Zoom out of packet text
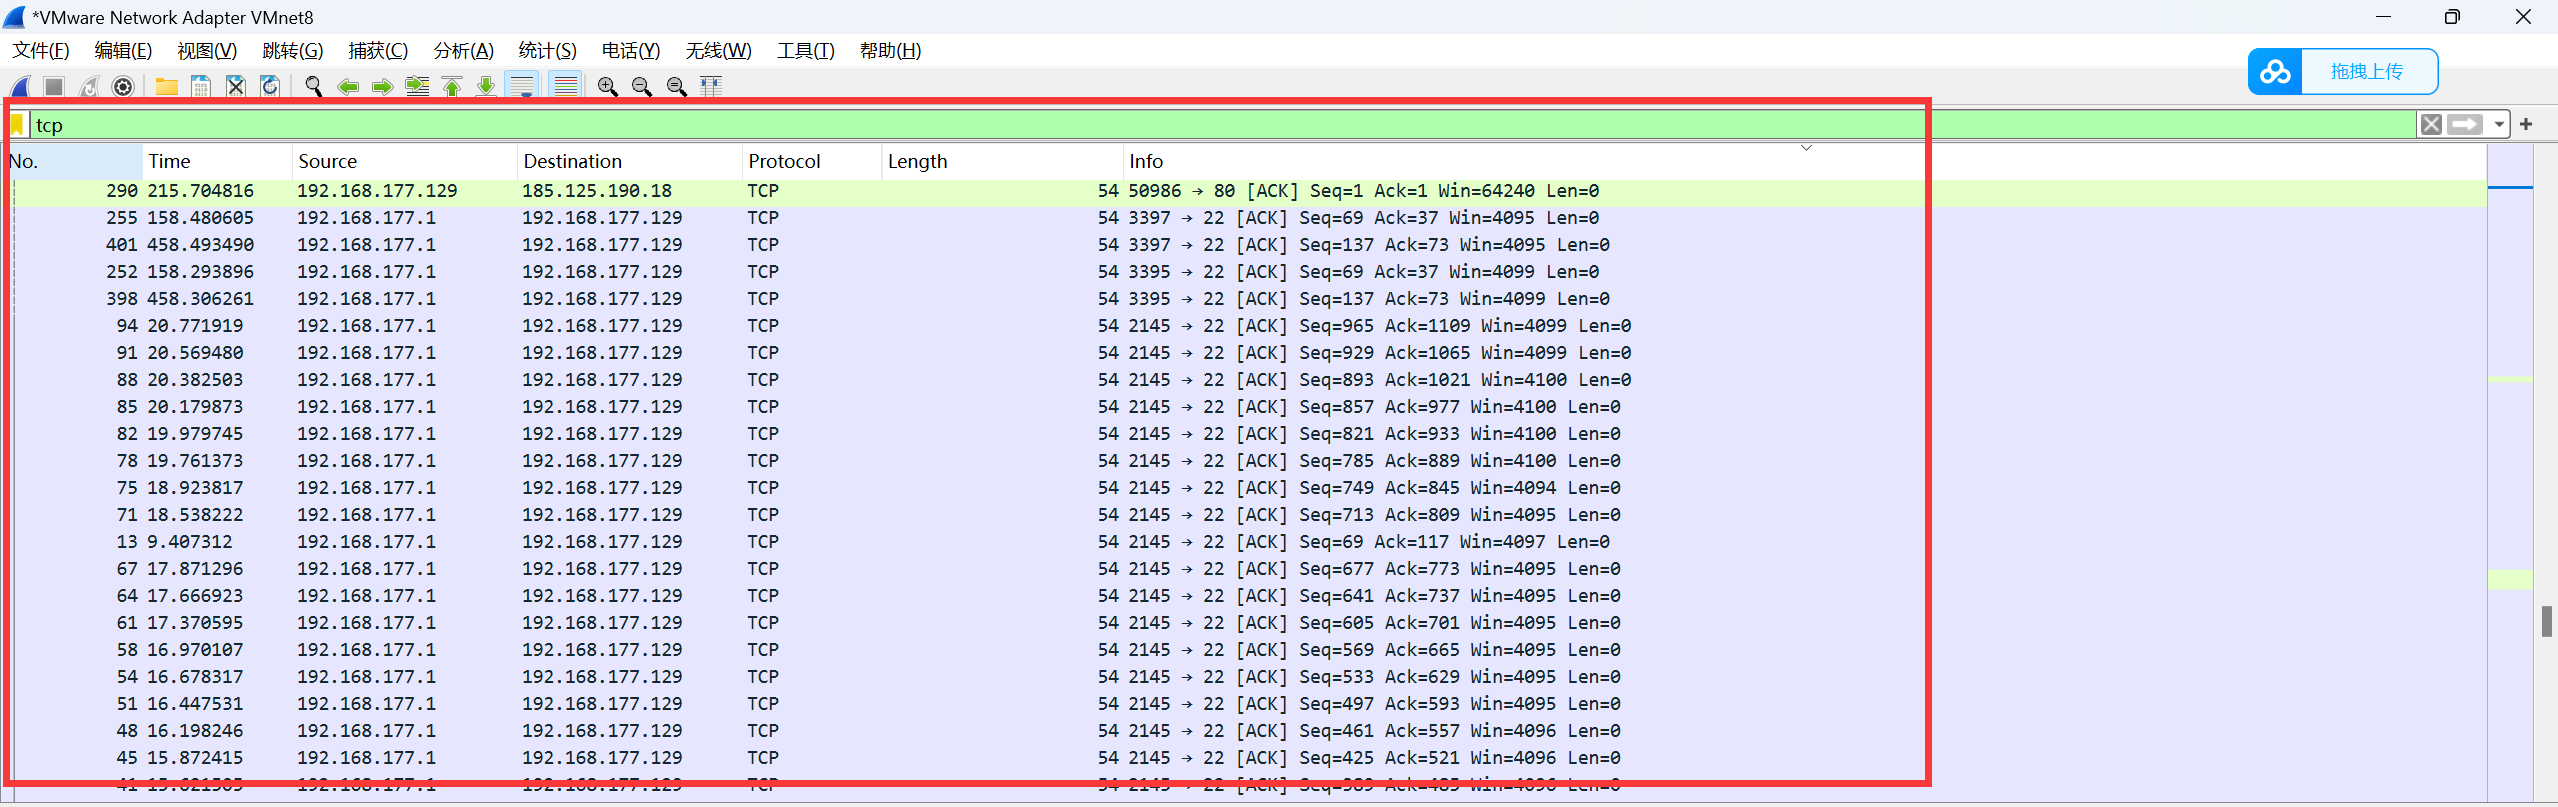 (x=642, y=87)
